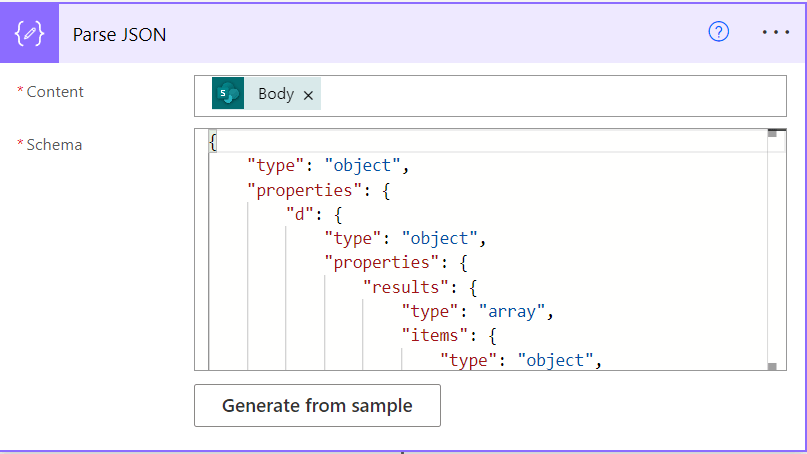Click the "array" value in schema

click(512, 311)
